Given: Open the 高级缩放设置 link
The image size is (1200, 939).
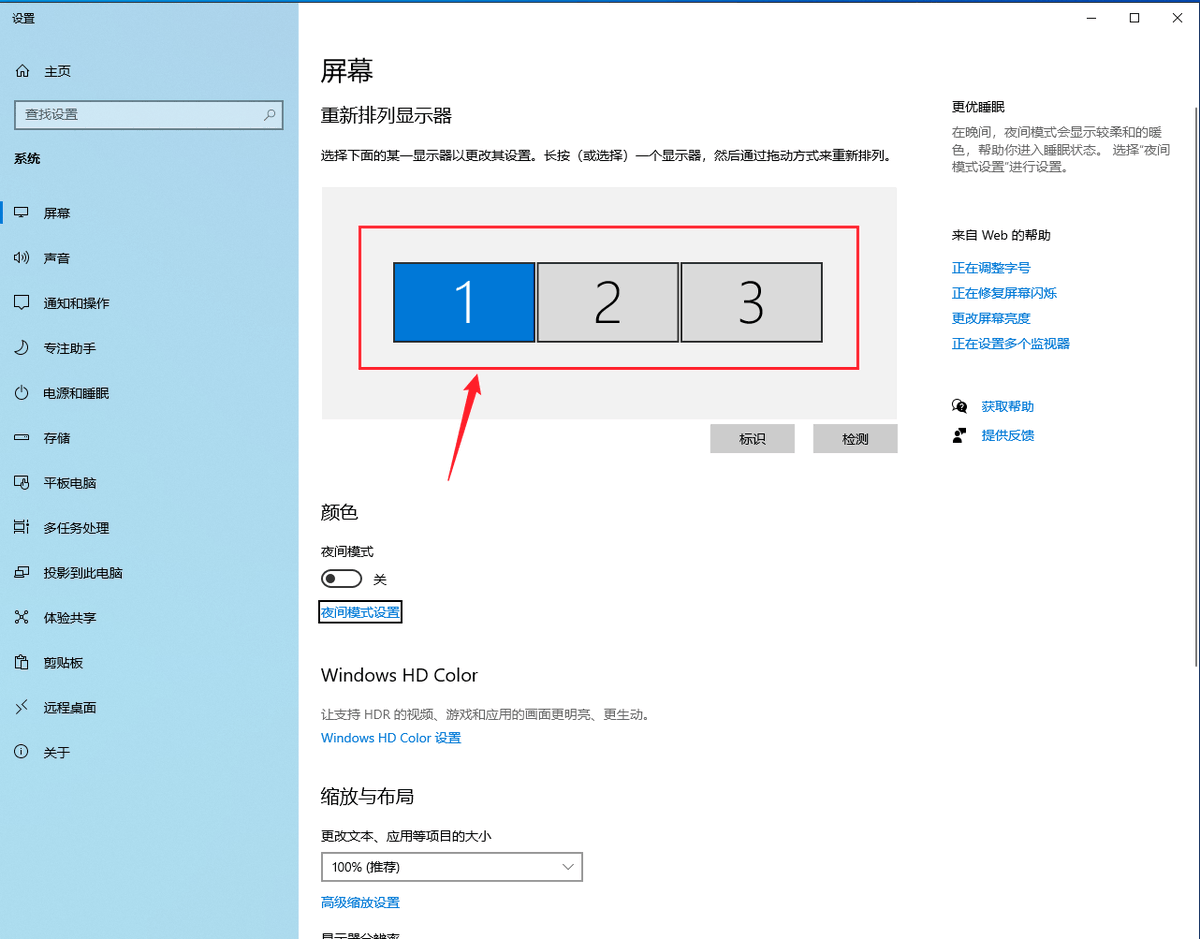Looking at the screenshot, I should click(360, 902).
